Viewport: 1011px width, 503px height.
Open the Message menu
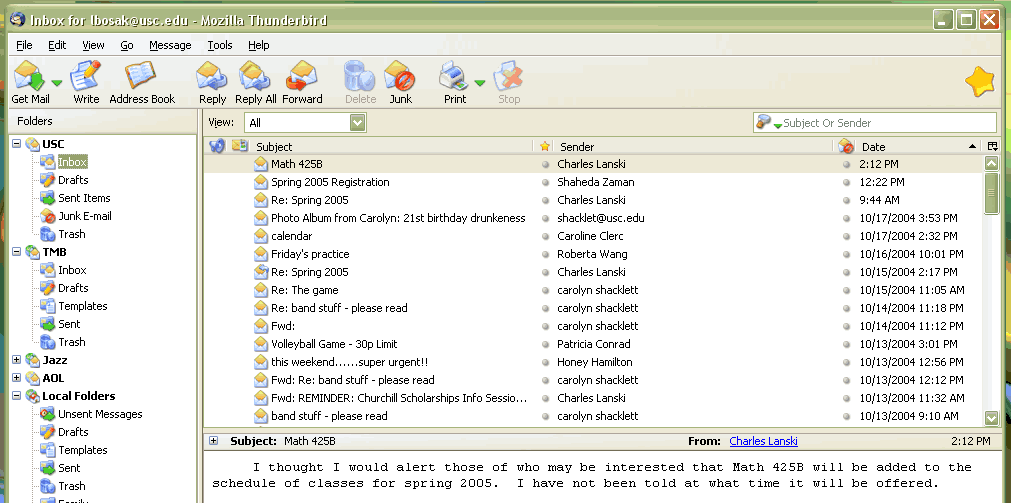click(x=170, y=45)
